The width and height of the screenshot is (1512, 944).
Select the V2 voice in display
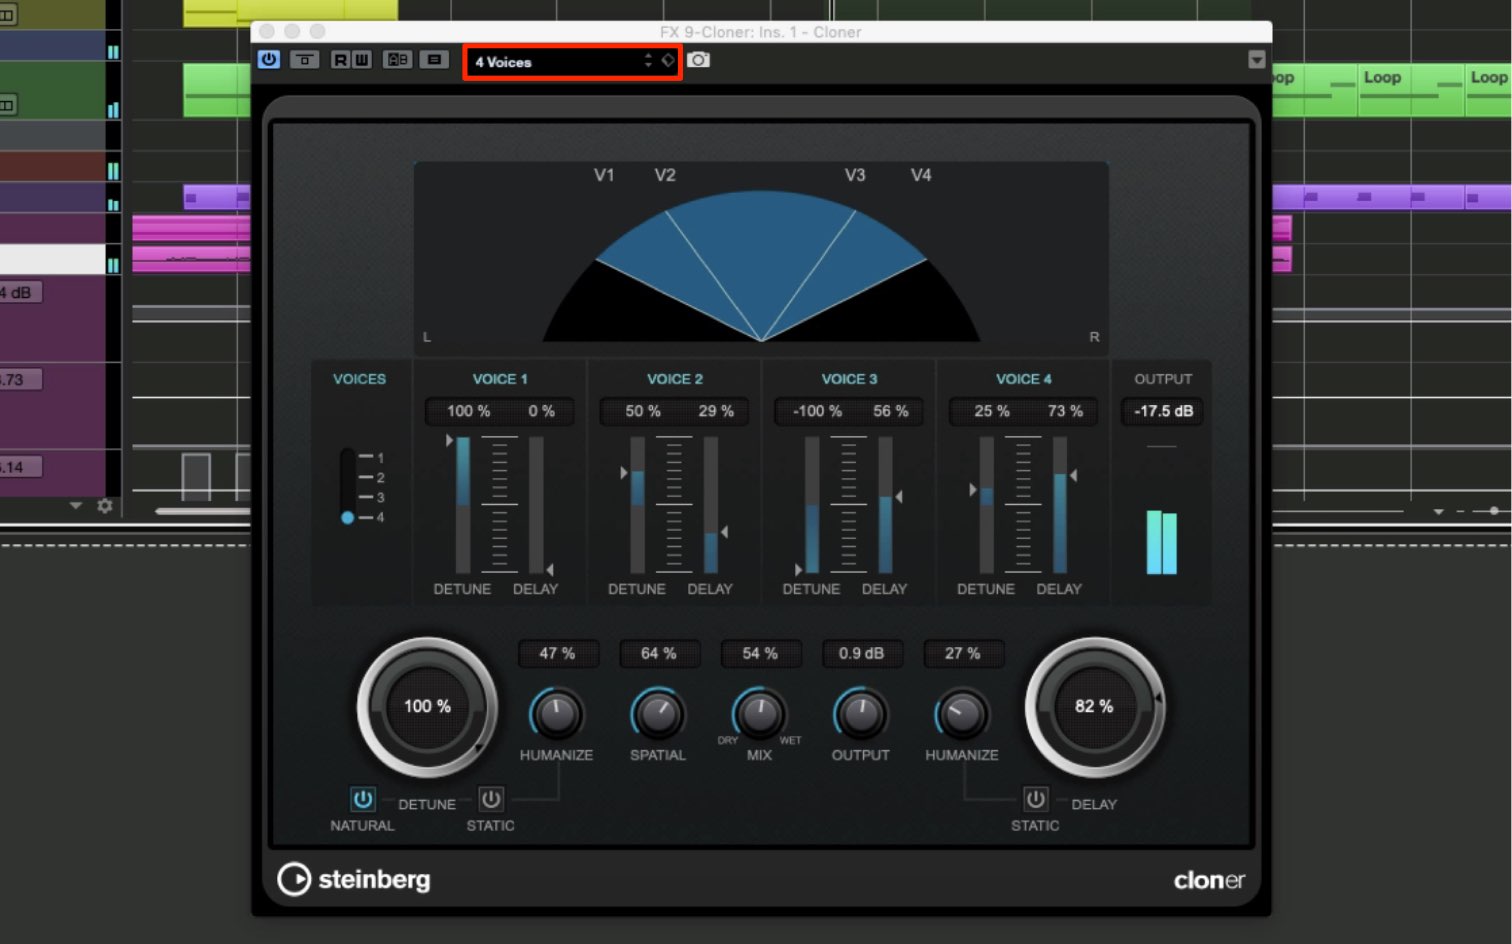click(665, 175)
